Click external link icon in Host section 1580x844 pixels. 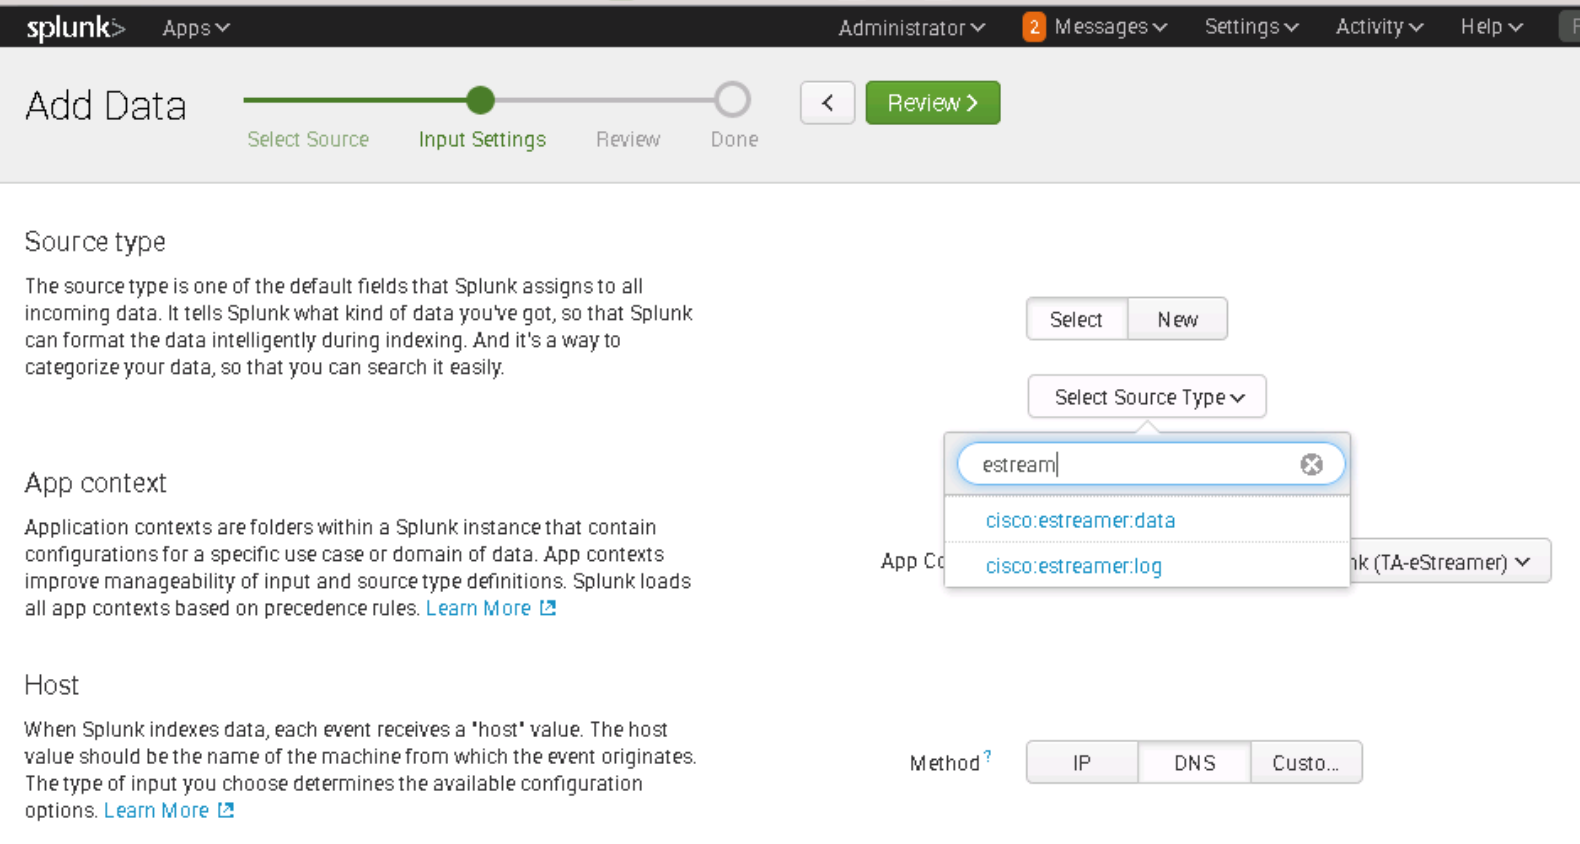(x=226, y=810)
